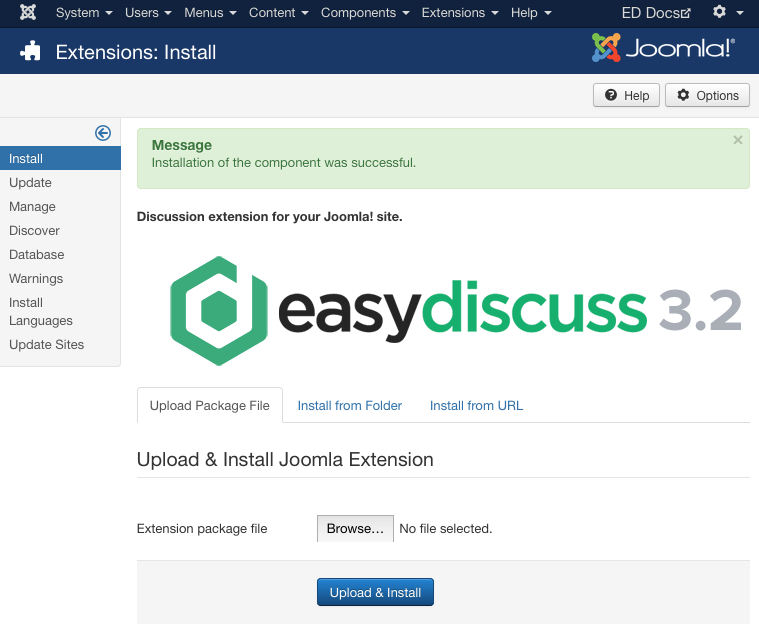
Task: Select Install in the sidebar
Action: [60, 158]
